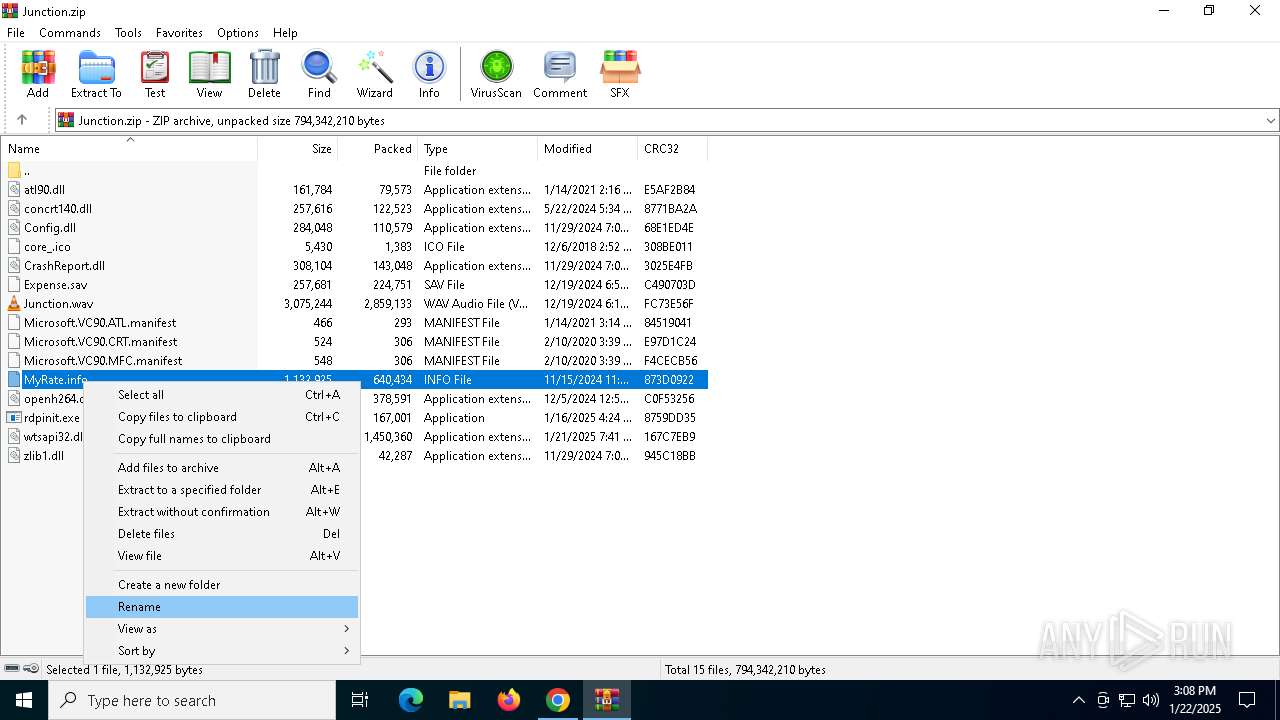The image size is (1280, 720).
Task: Choose 'Extract without confirmation'
Action: (x=222, y=512)
